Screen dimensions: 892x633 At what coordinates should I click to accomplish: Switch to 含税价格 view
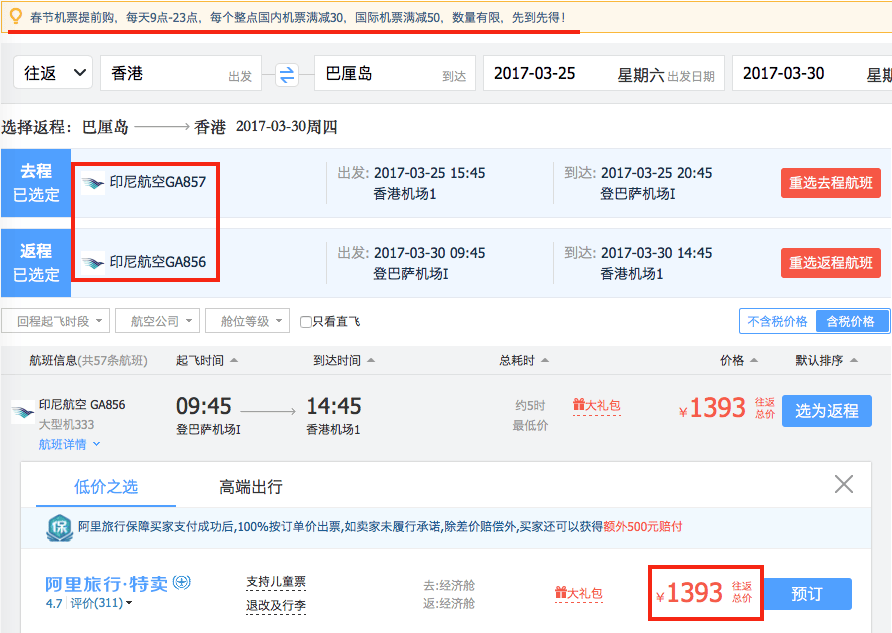click(x=851, y=321)
